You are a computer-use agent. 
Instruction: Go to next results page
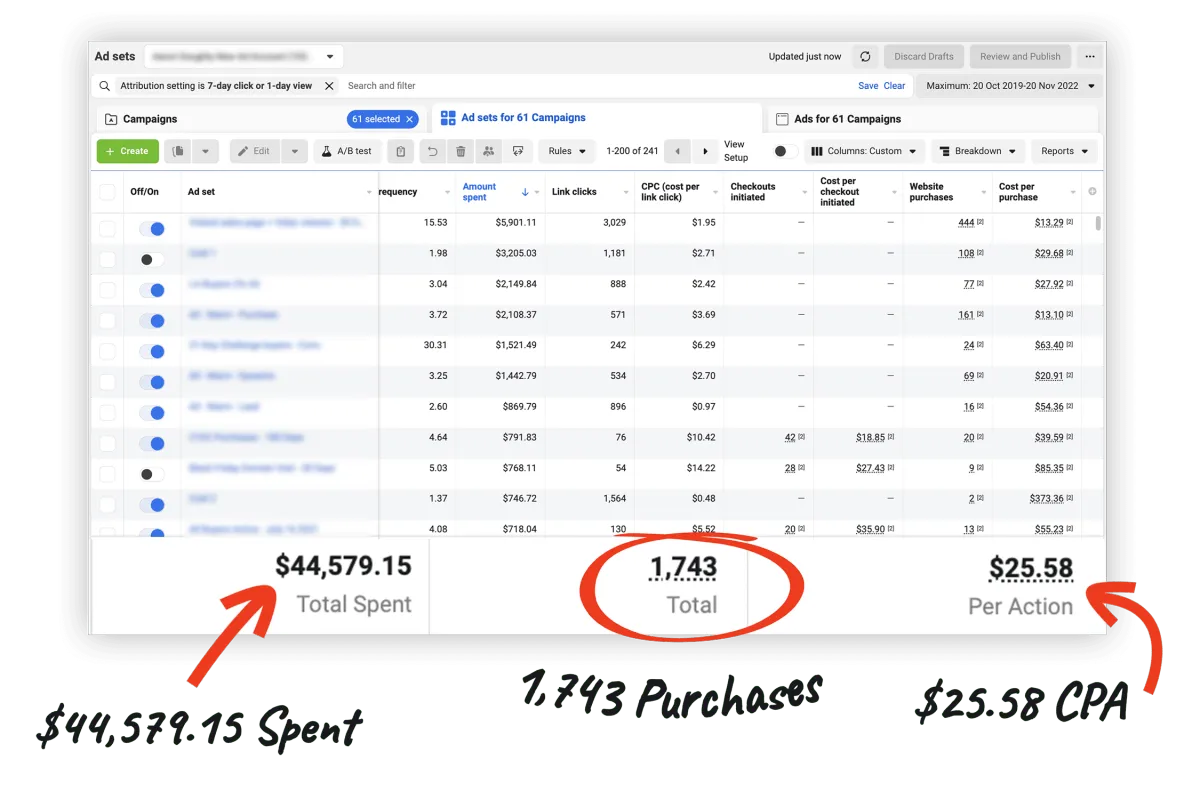(706, 151)
